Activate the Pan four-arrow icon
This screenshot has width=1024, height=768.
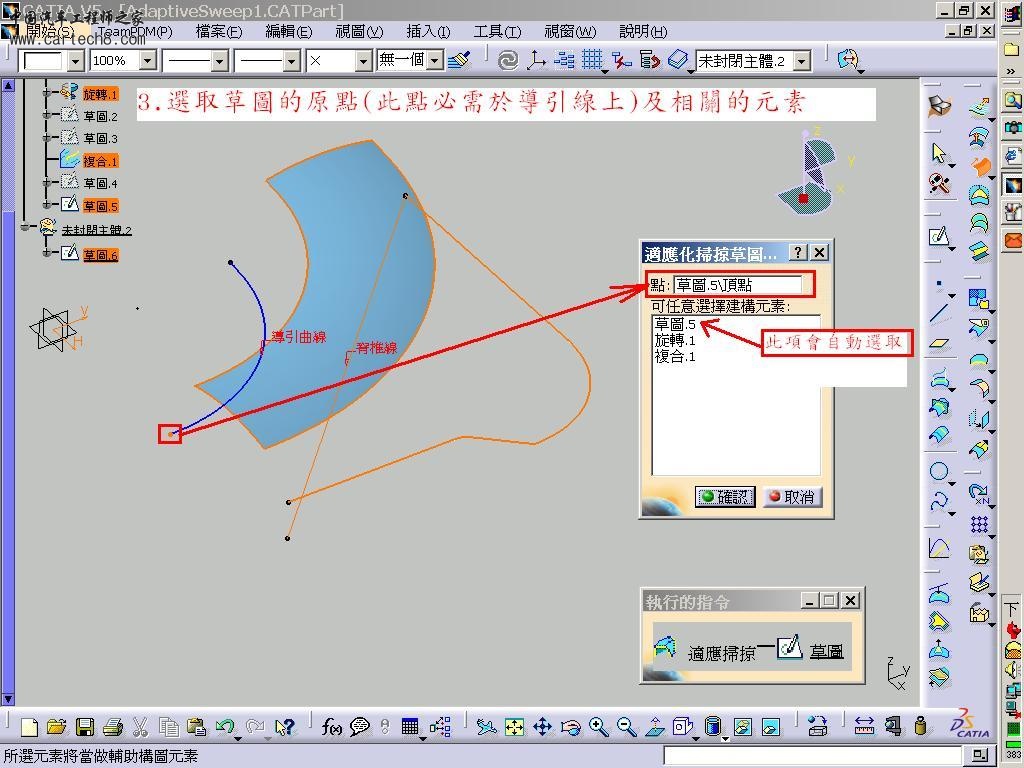(542, 726)
